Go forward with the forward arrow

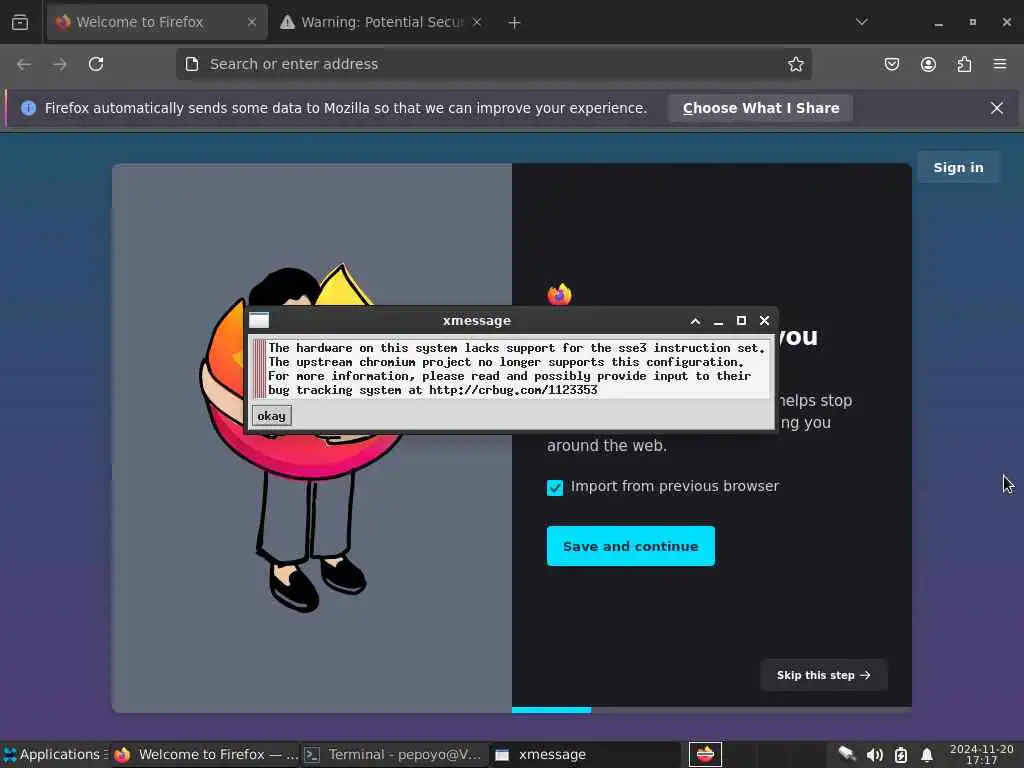coord(59,64)
